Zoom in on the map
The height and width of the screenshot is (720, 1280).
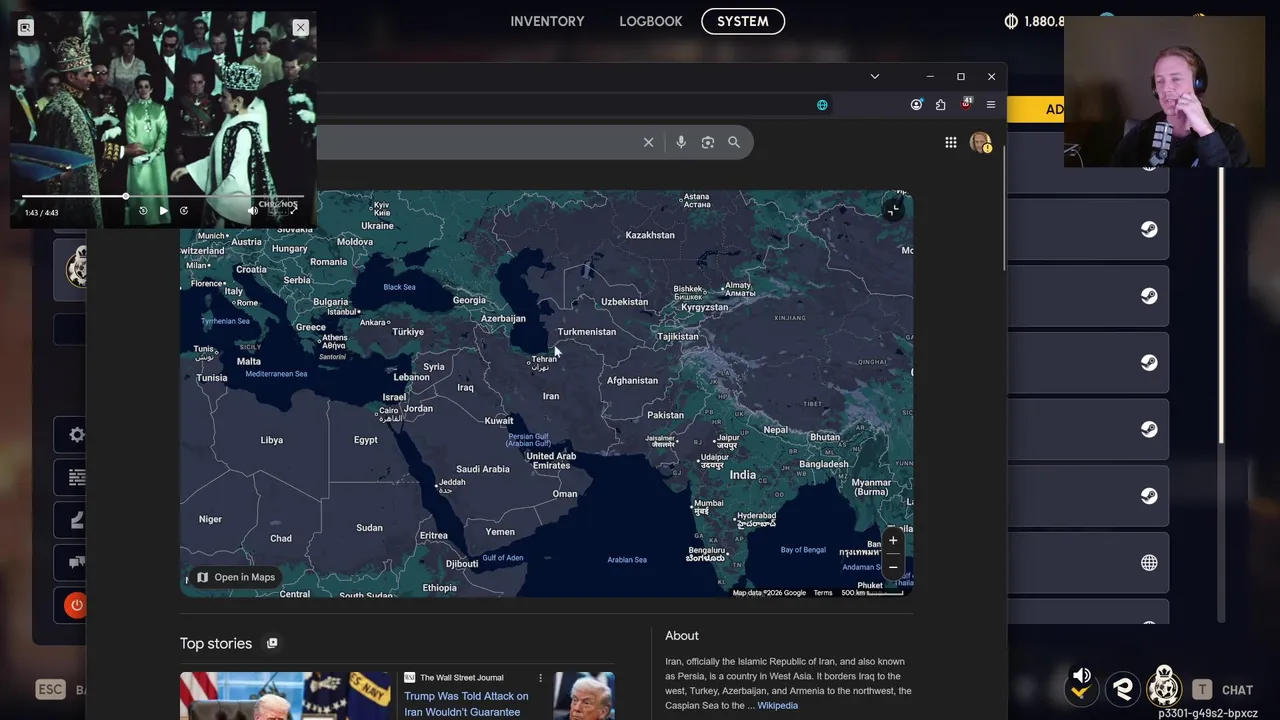pyautogui.click(x=893, y=541)
